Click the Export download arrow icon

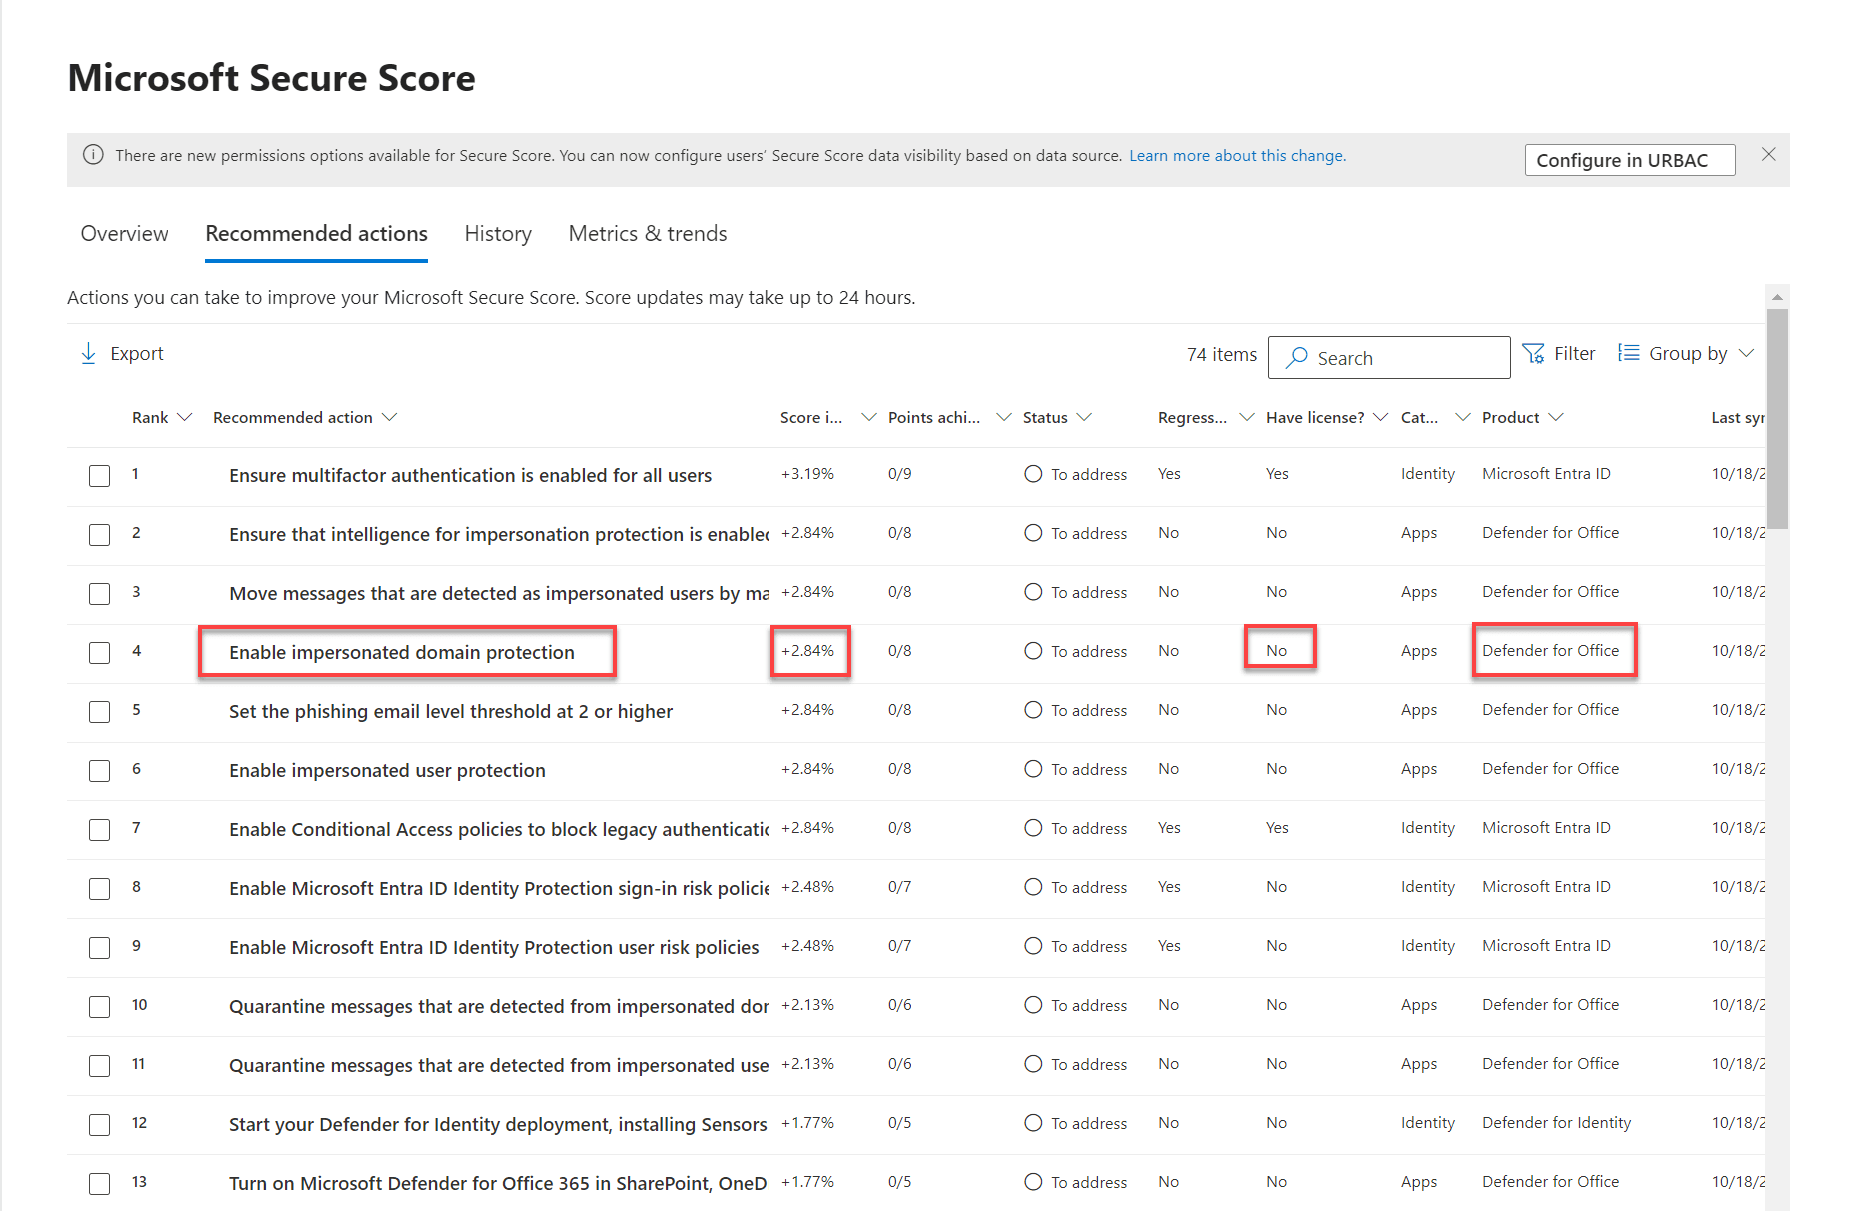88,354
